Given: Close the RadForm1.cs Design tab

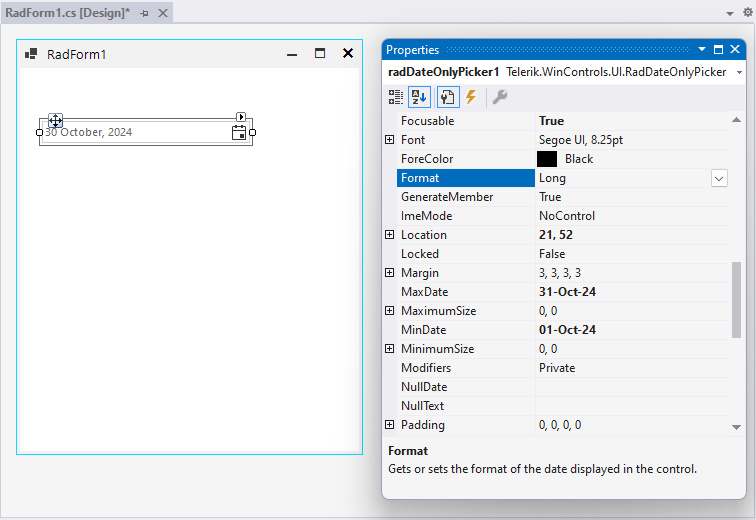Looking at the screenshot, I should click(x=163, y=13).
